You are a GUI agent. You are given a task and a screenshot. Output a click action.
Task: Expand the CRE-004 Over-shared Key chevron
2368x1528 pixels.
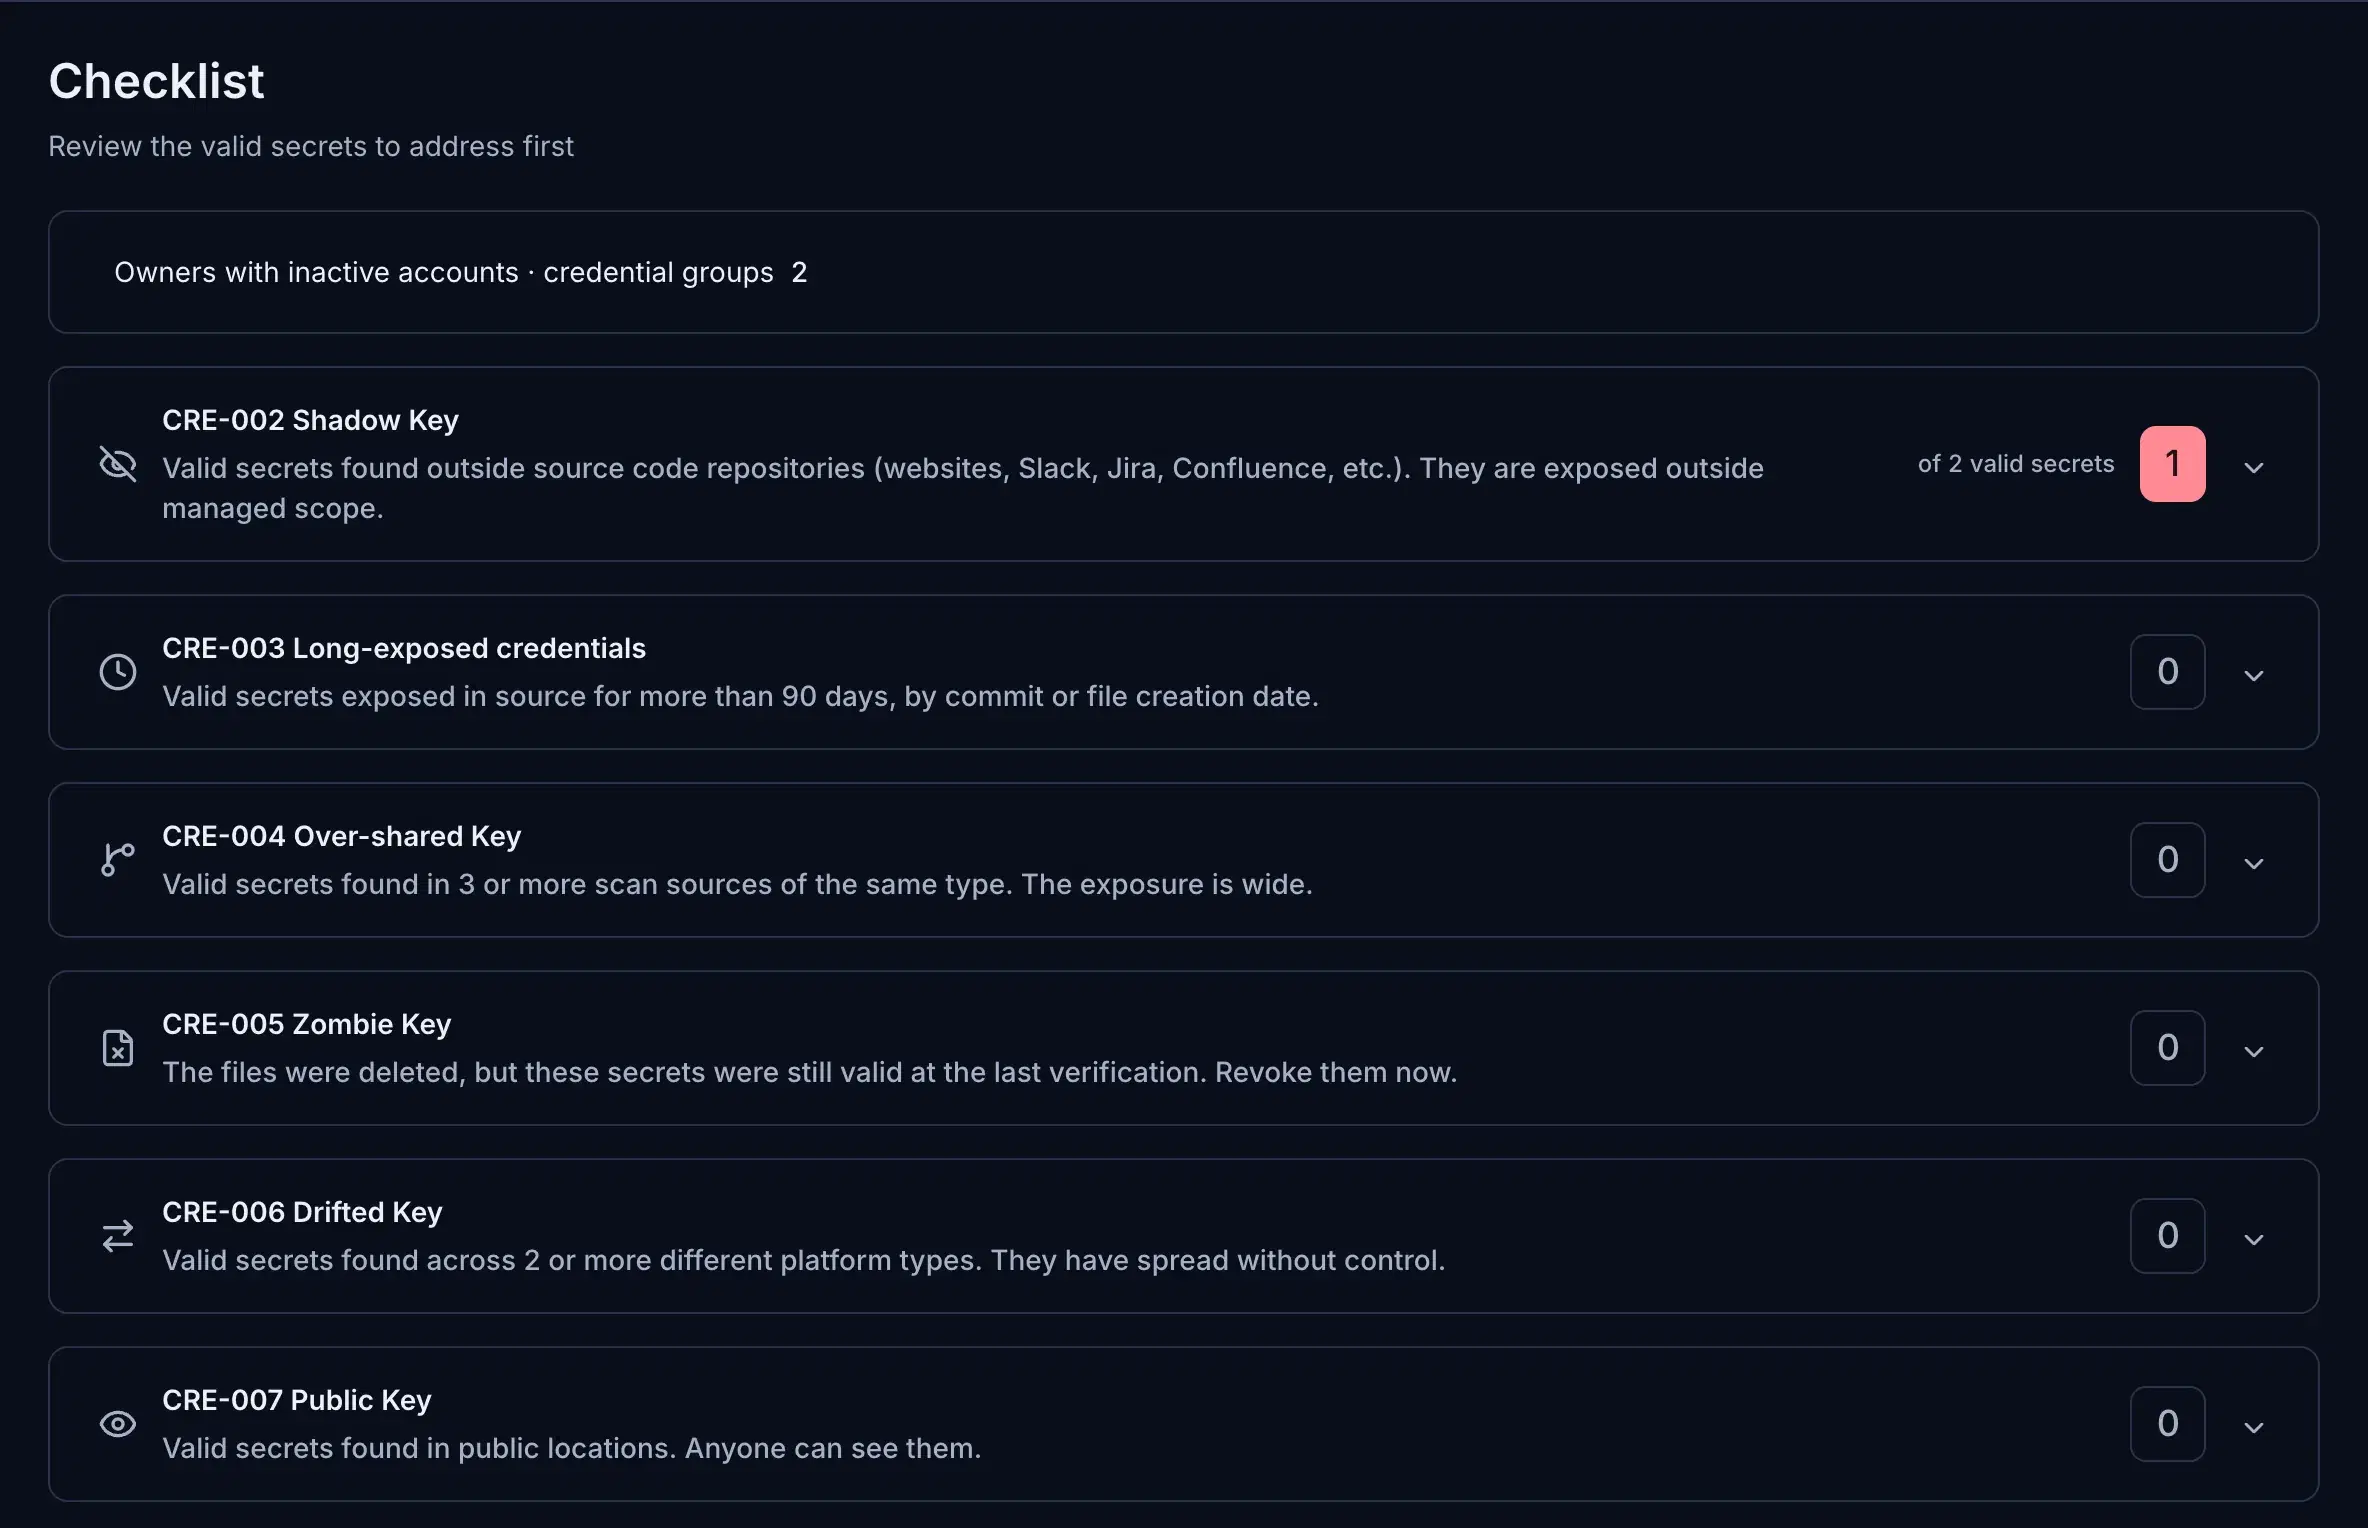pos(2254,863)
